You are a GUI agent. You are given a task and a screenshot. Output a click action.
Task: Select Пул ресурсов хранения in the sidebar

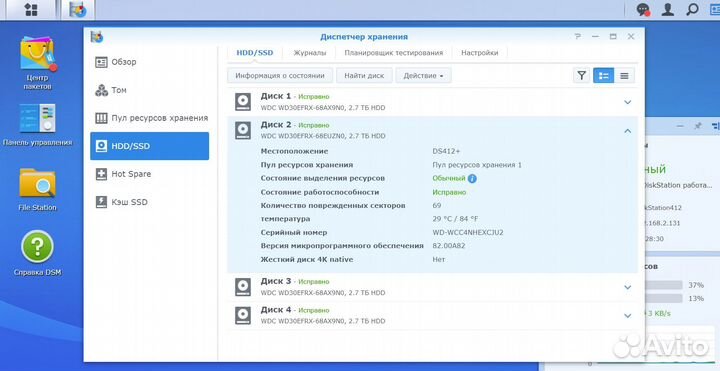coord(150,118)
